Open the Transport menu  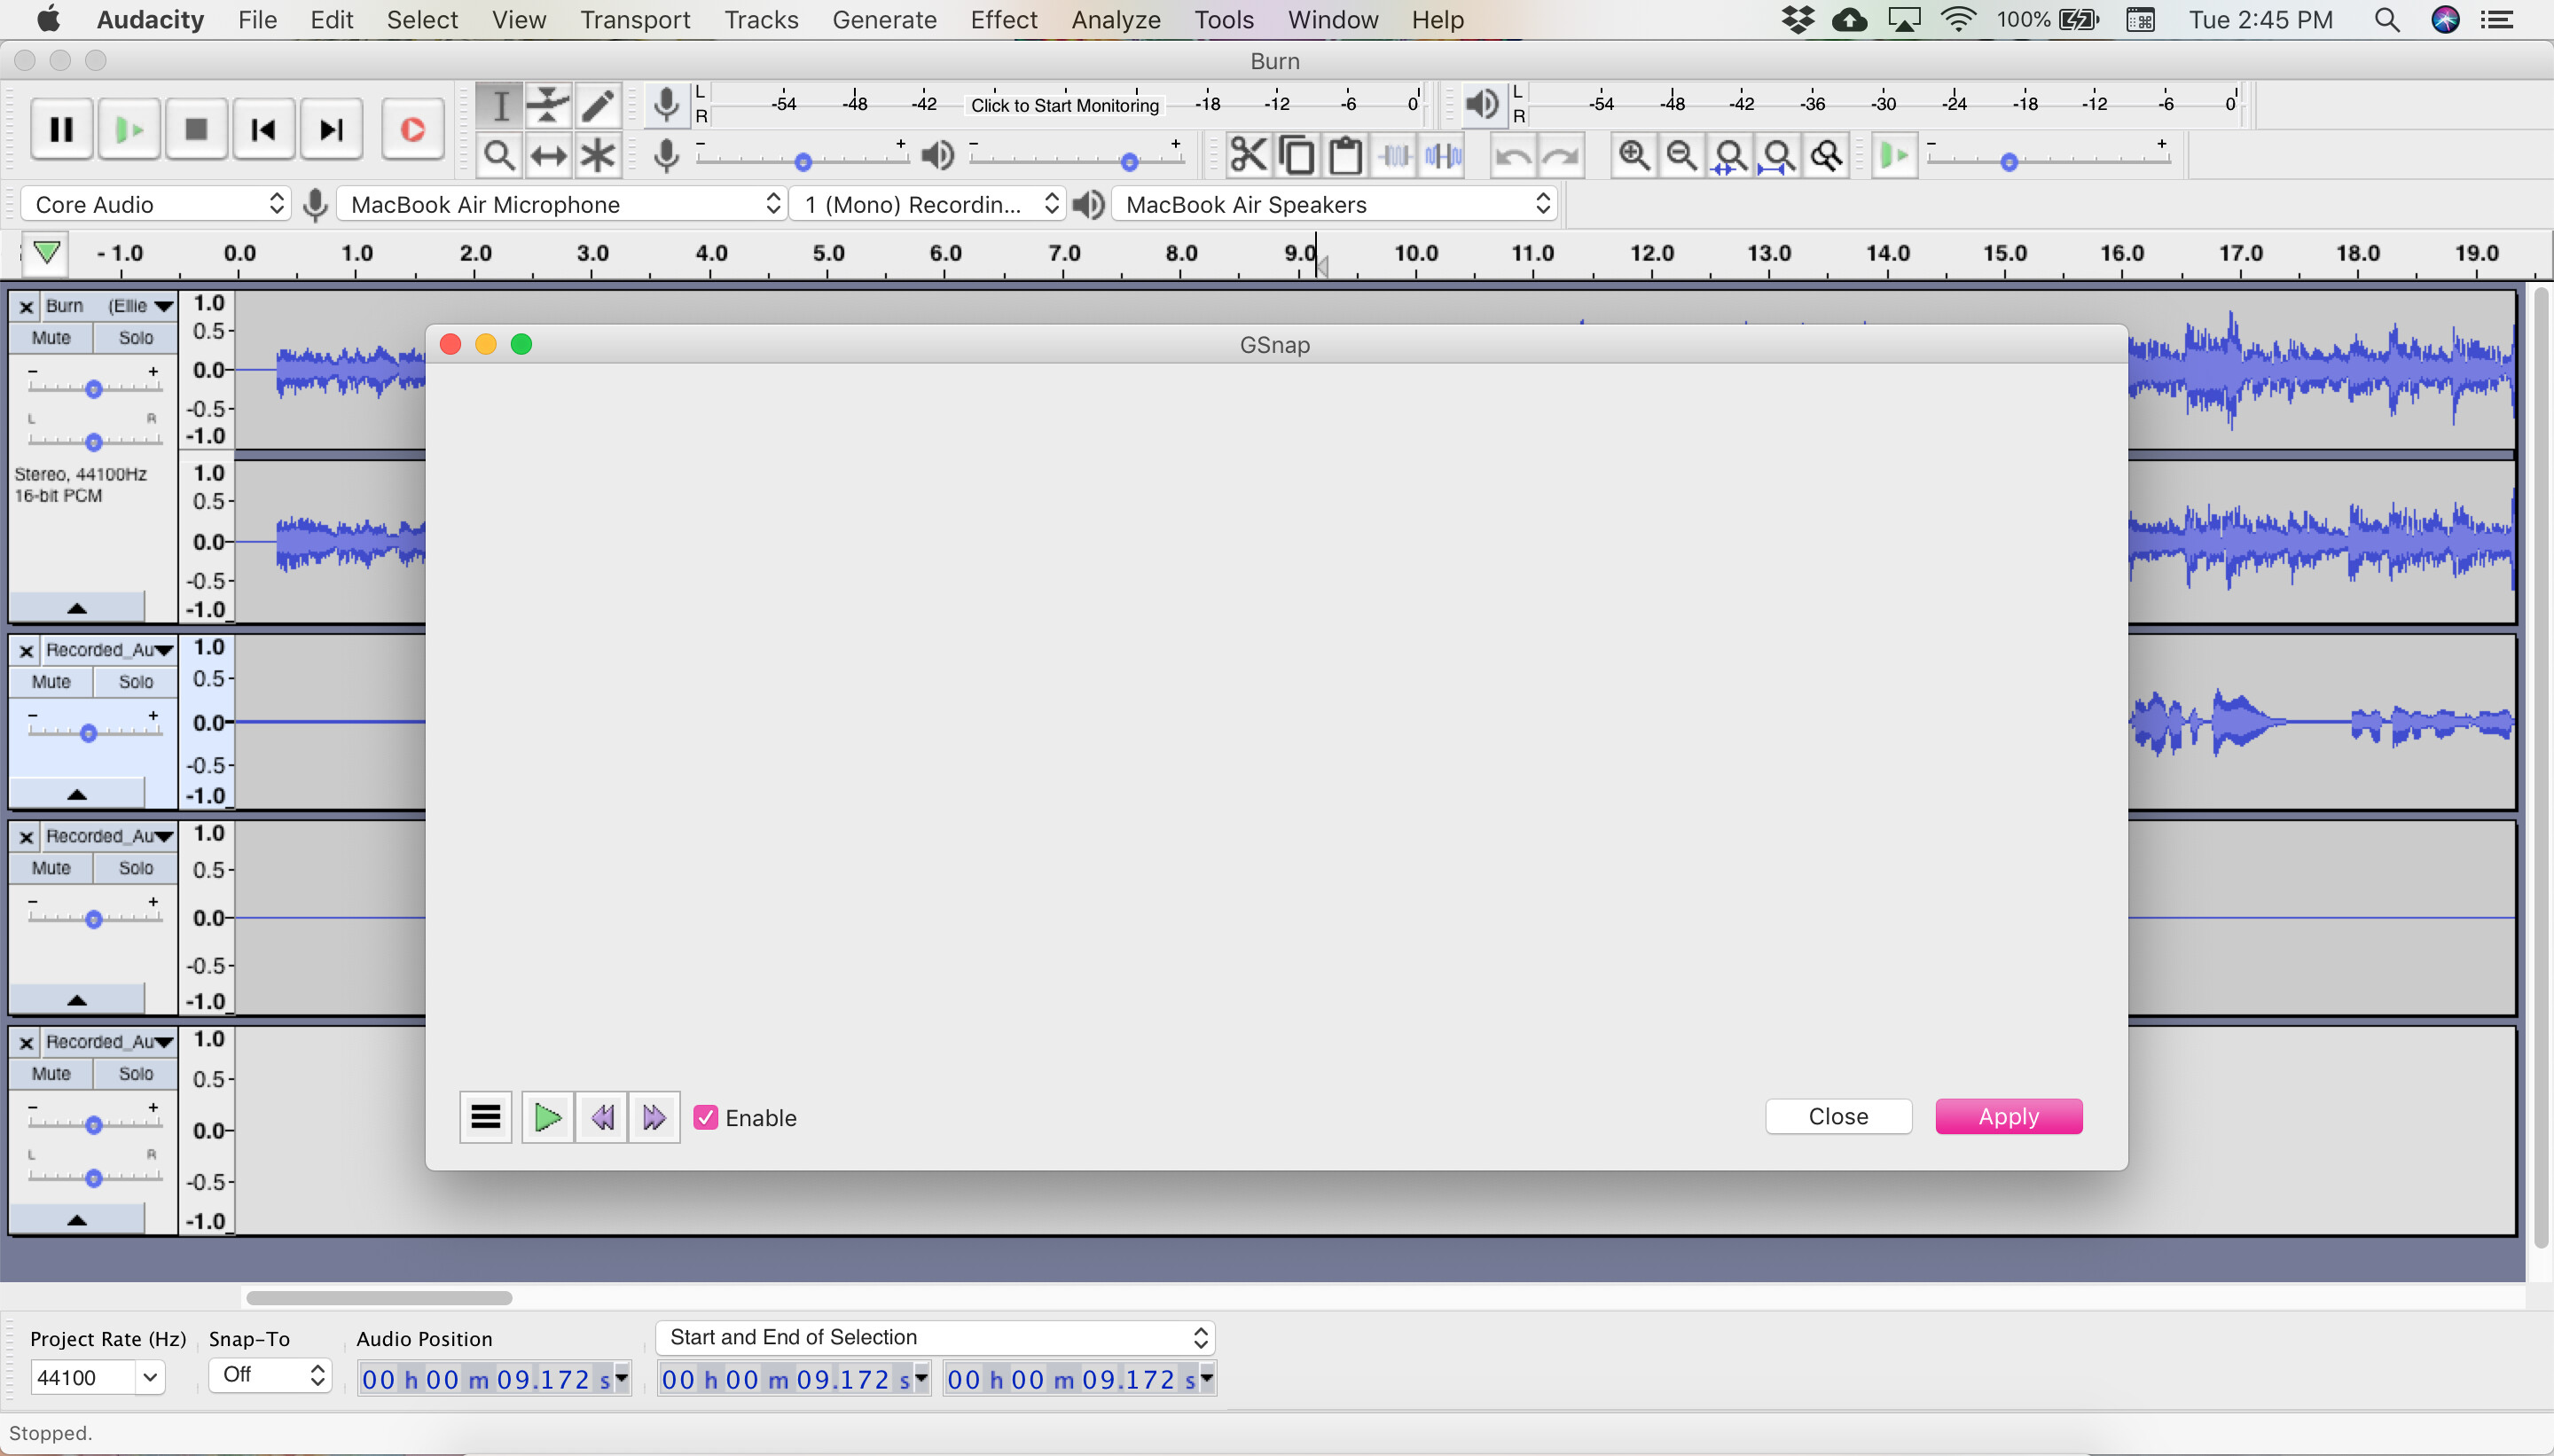[x=635, y=20]
